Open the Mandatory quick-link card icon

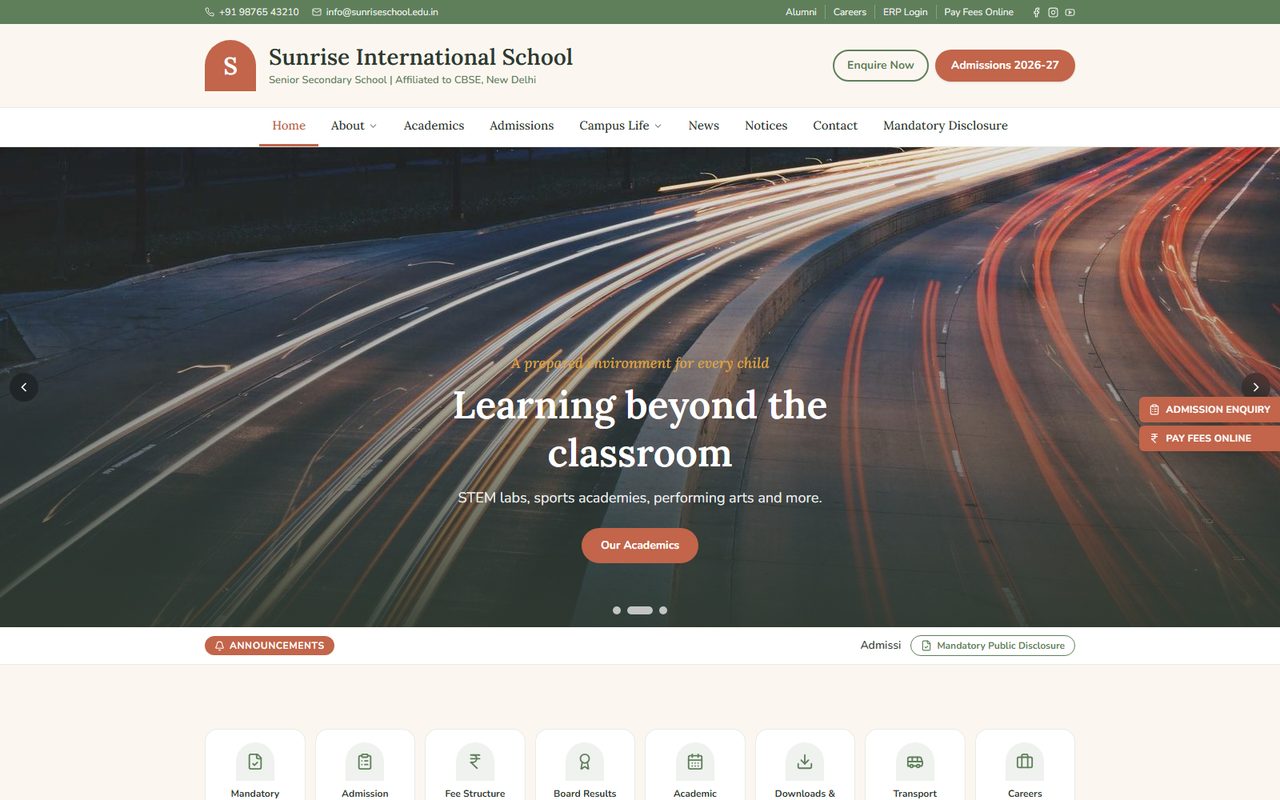[x=255, y=762]
